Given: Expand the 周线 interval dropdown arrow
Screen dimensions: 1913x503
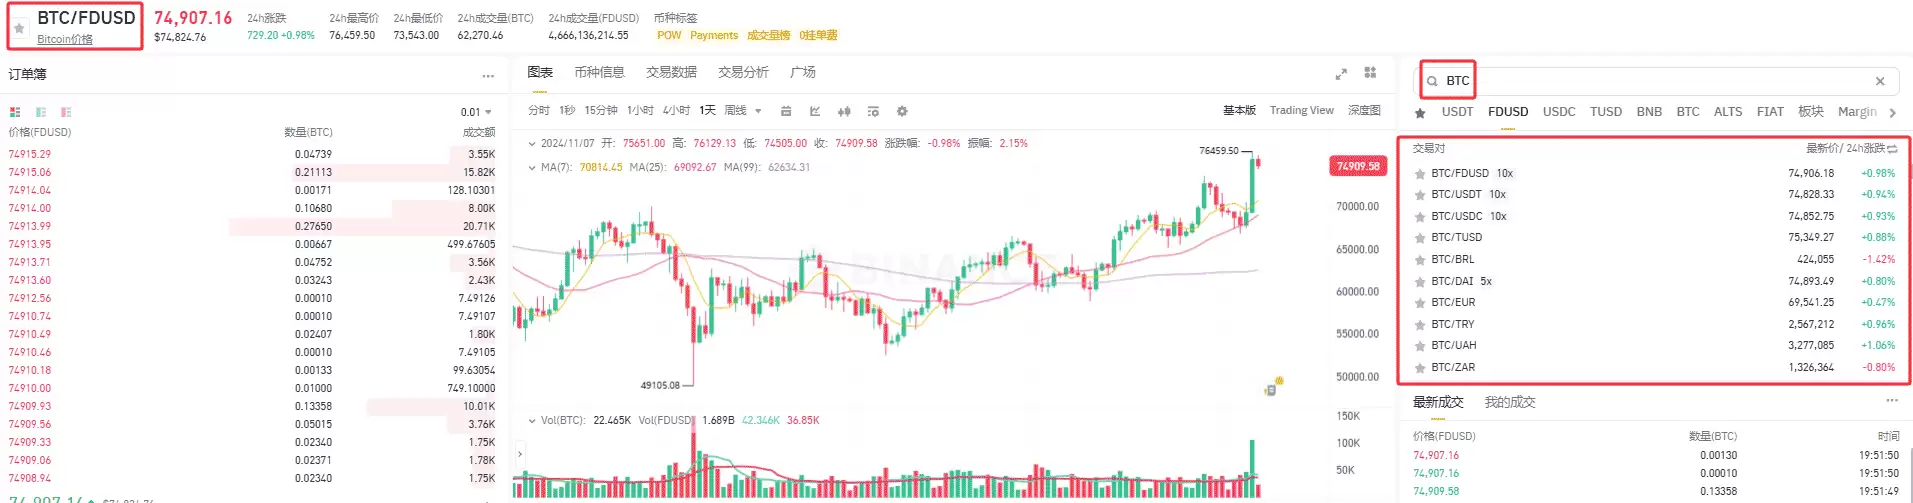Looking at the screenshot, I should 758,111.
